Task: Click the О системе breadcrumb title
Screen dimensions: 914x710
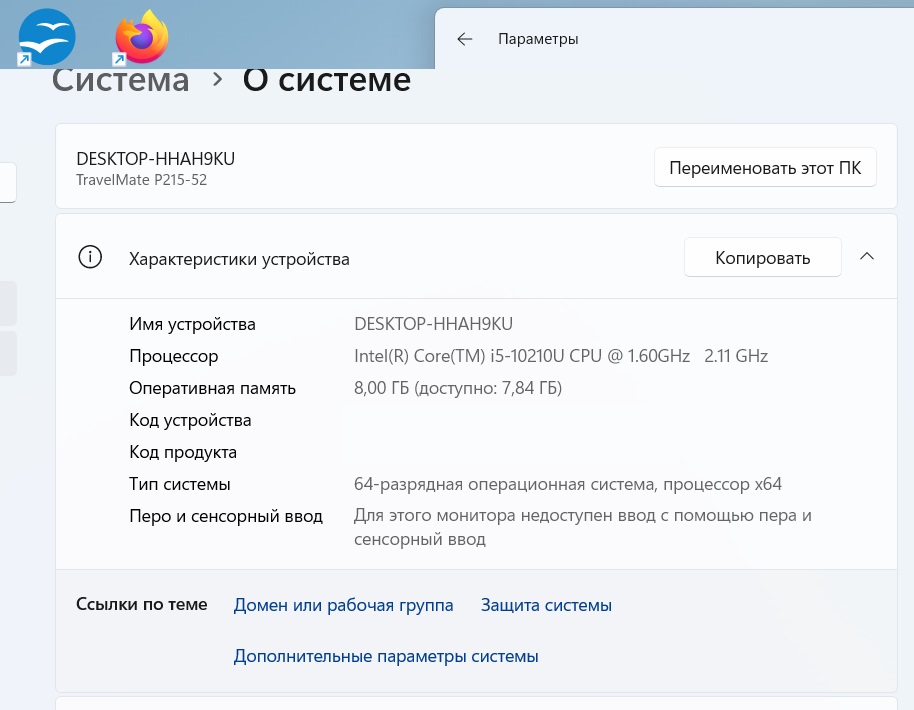Action: tap(326, 80)
